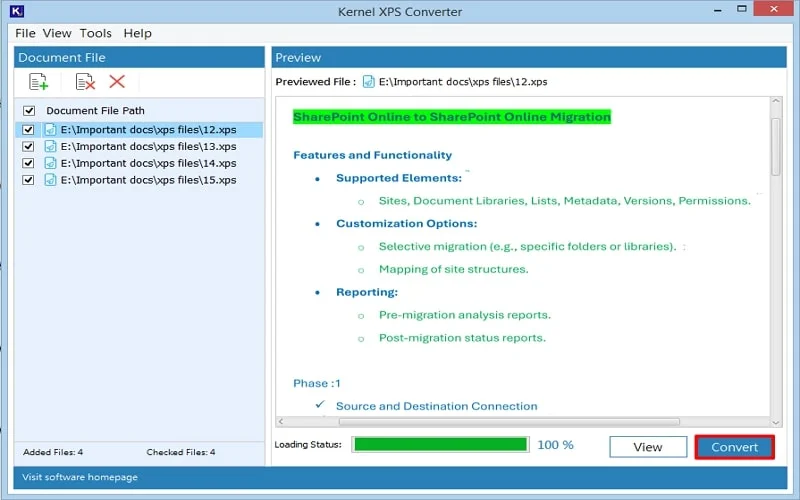Click the Add file icon with green plus
This screenshot has width=800, height=500.
click(38, 82)
